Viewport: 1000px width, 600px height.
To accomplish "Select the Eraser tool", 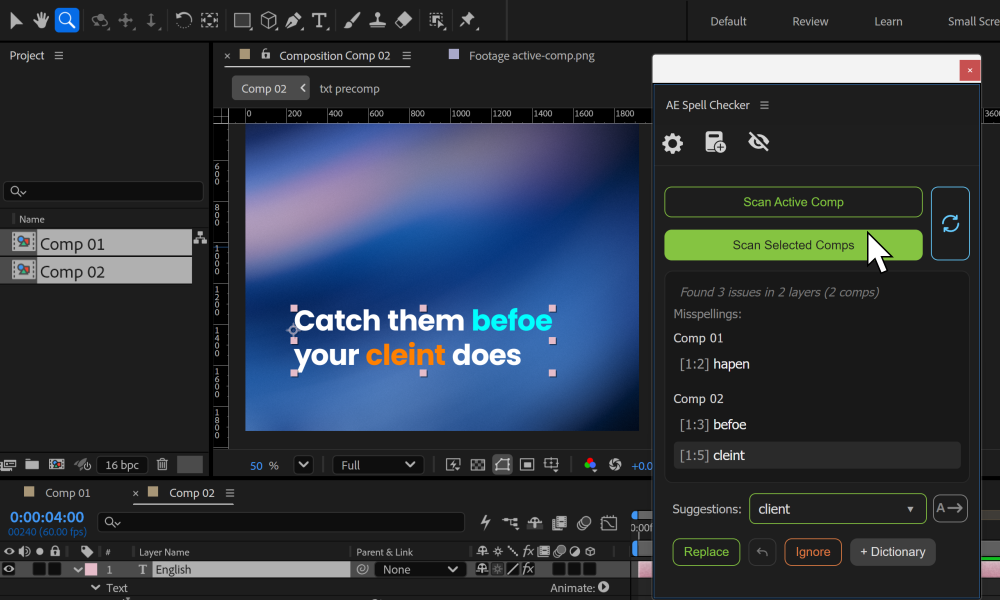I will [x=403, y=20].
